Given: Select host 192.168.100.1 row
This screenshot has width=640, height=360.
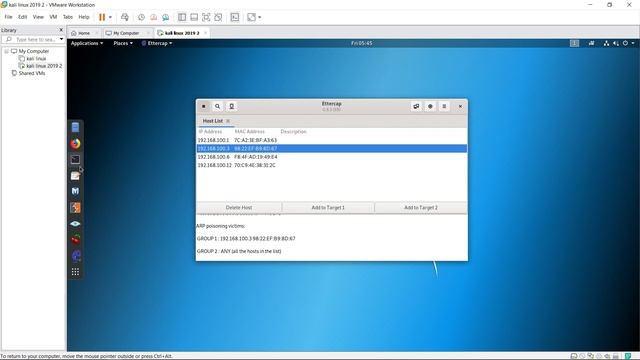Looking at the screenshot, I should click(331, 140).
